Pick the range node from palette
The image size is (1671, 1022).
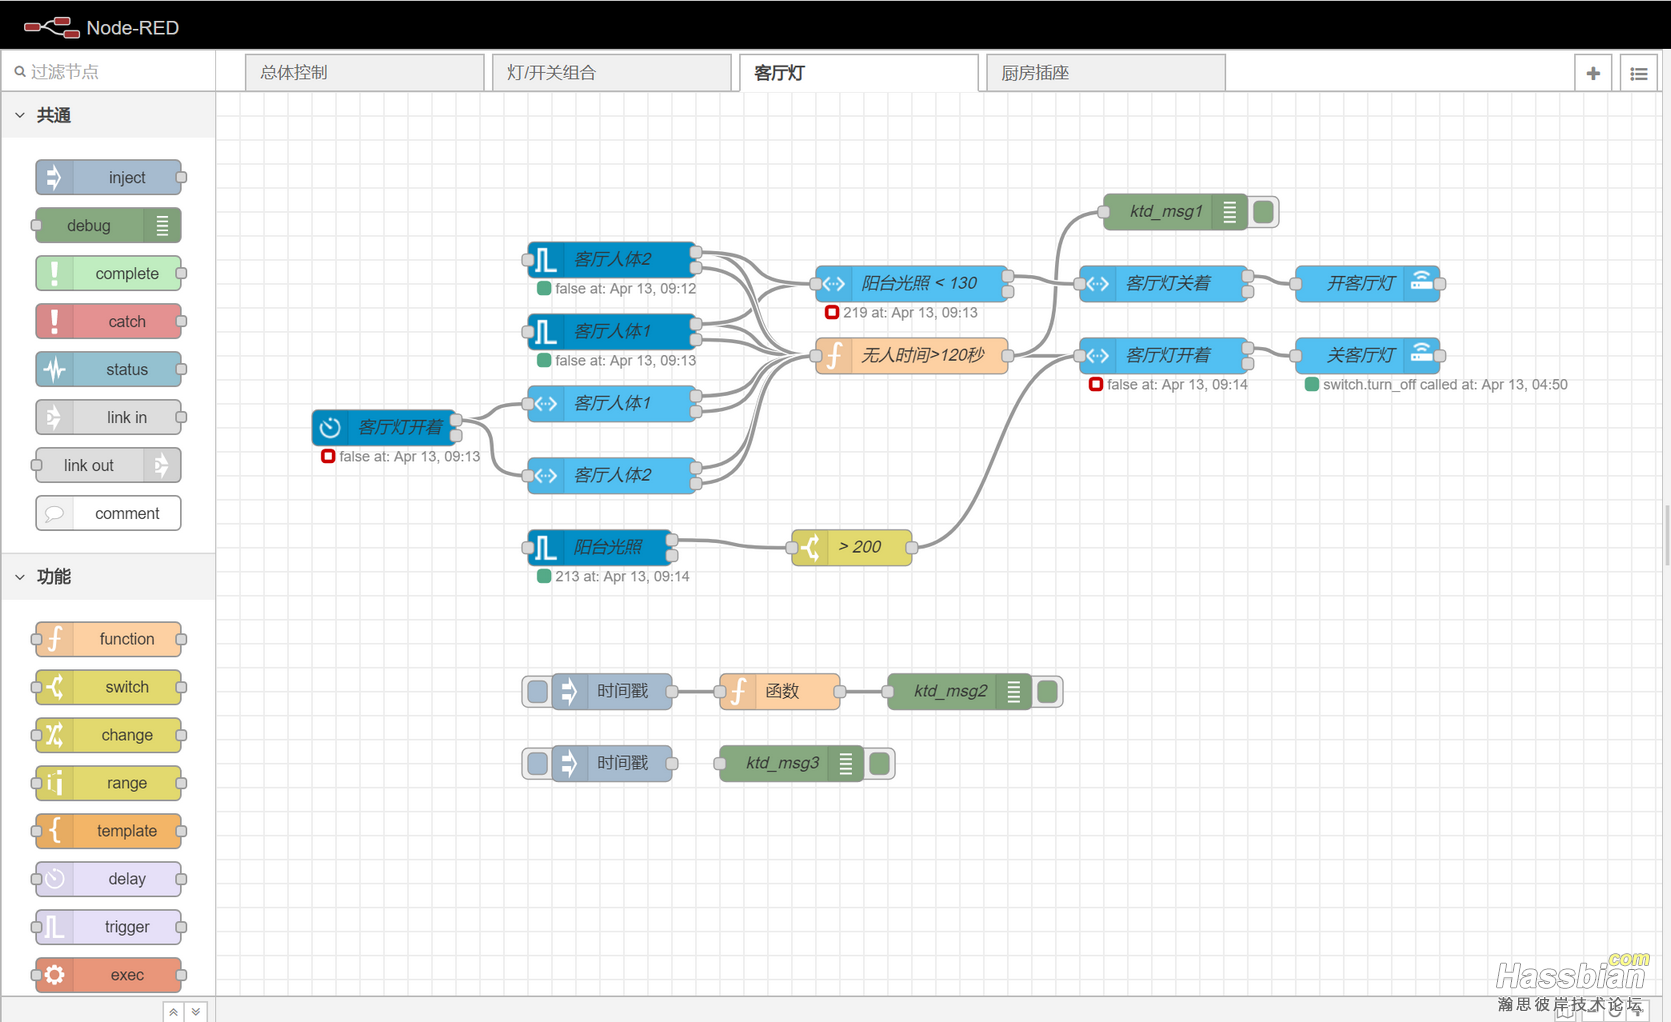tap(108, 783)
